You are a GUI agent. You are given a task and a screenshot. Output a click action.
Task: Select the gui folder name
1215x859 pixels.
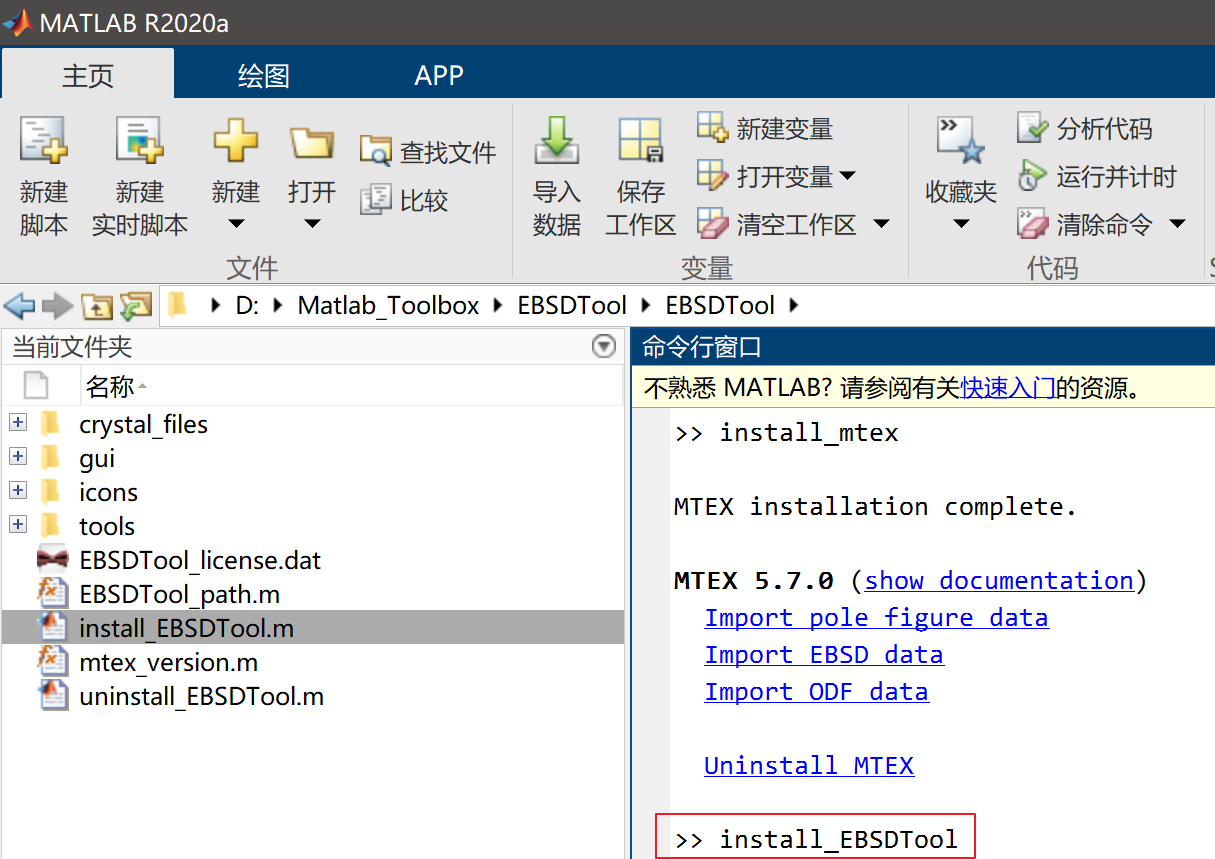pos(97,458)
